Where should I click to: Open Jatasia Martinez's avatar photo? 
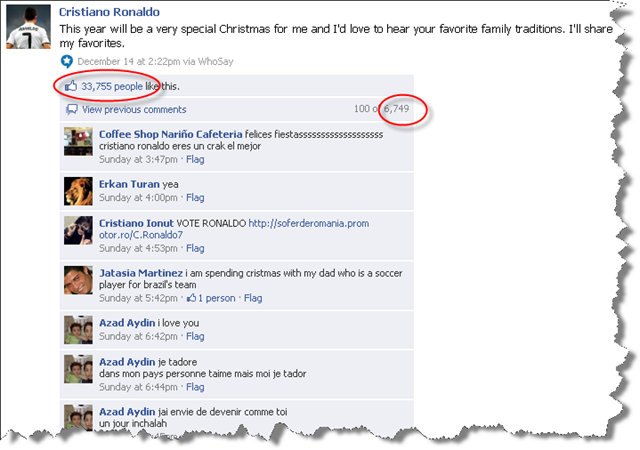(78, 280)
